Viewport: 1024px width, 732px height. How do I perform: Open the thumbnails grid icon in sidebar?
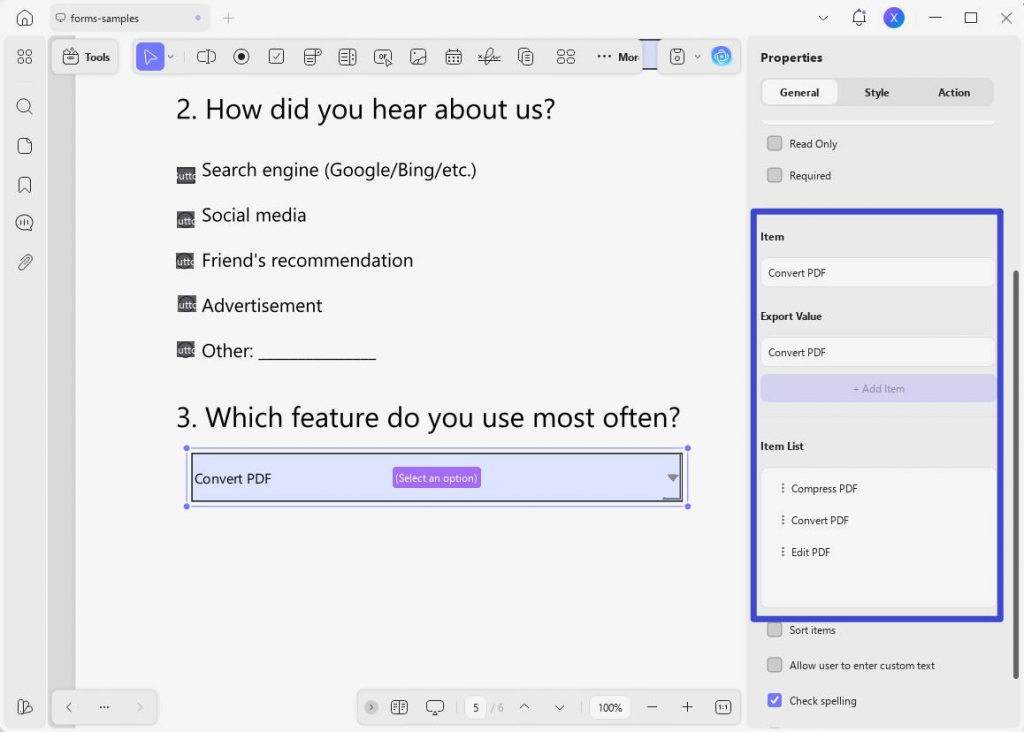25,57
